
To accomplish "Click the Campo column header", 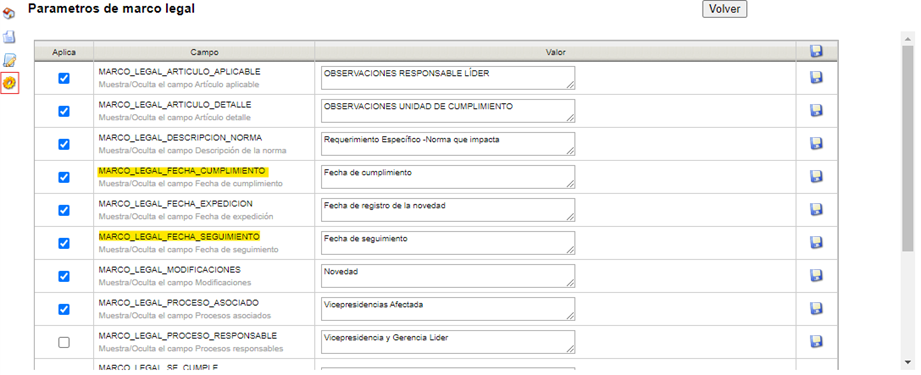I will click(204, 52).
